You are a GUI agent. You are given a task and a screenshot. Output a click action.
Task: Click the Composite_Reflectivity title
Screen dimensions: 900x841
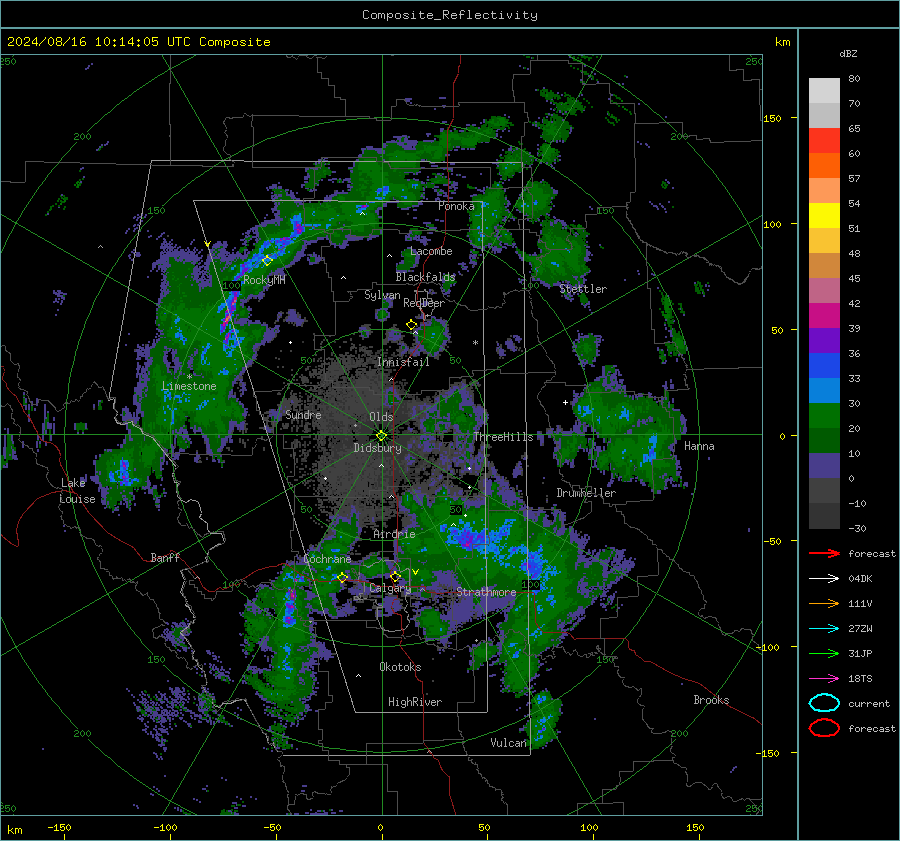[450, 15]
